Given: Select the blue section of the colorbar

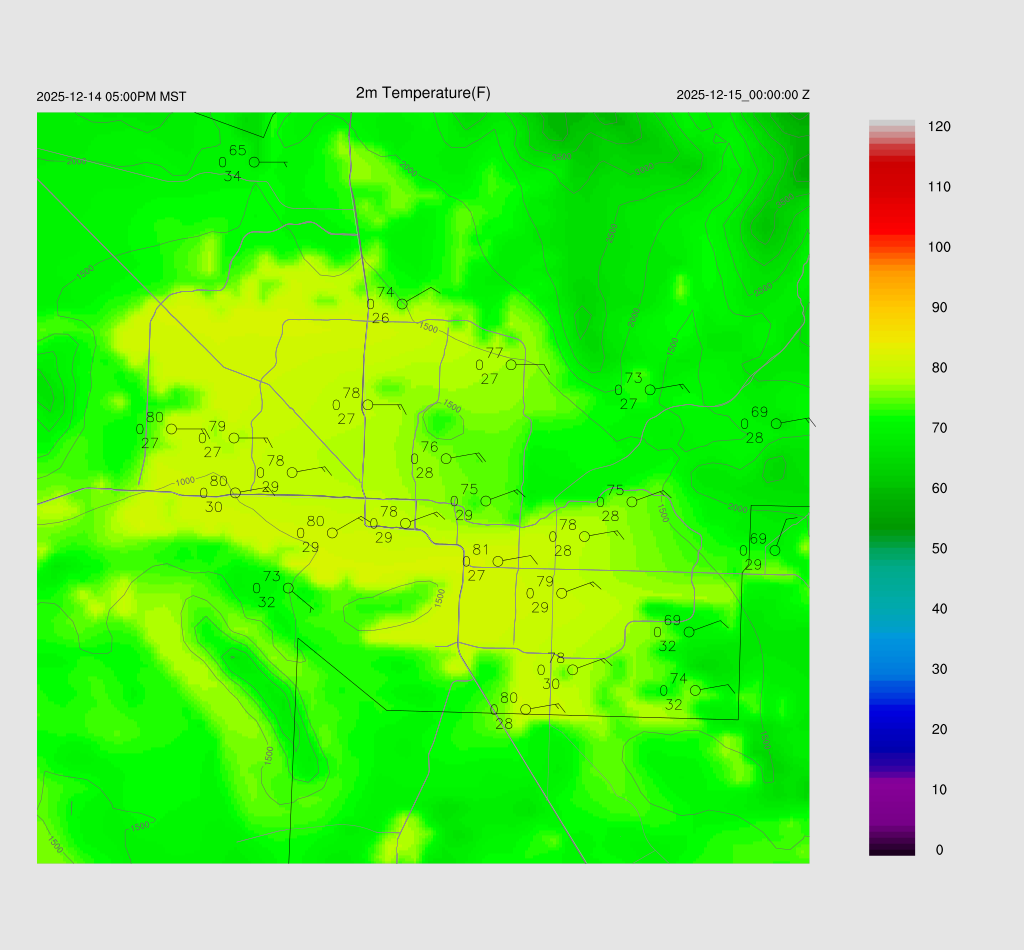Looking at the screenshot, I should point(892,710).
